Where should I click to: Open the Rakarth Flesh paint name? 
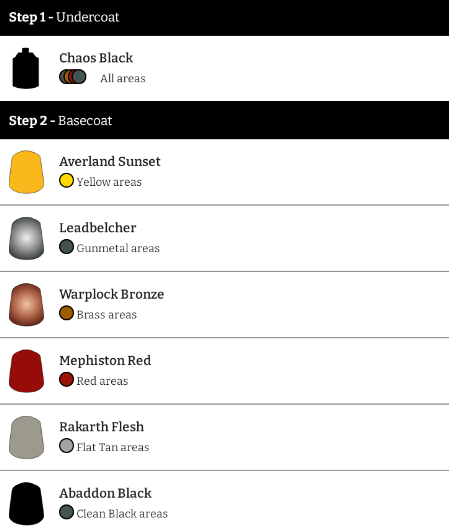coord(101,427)
